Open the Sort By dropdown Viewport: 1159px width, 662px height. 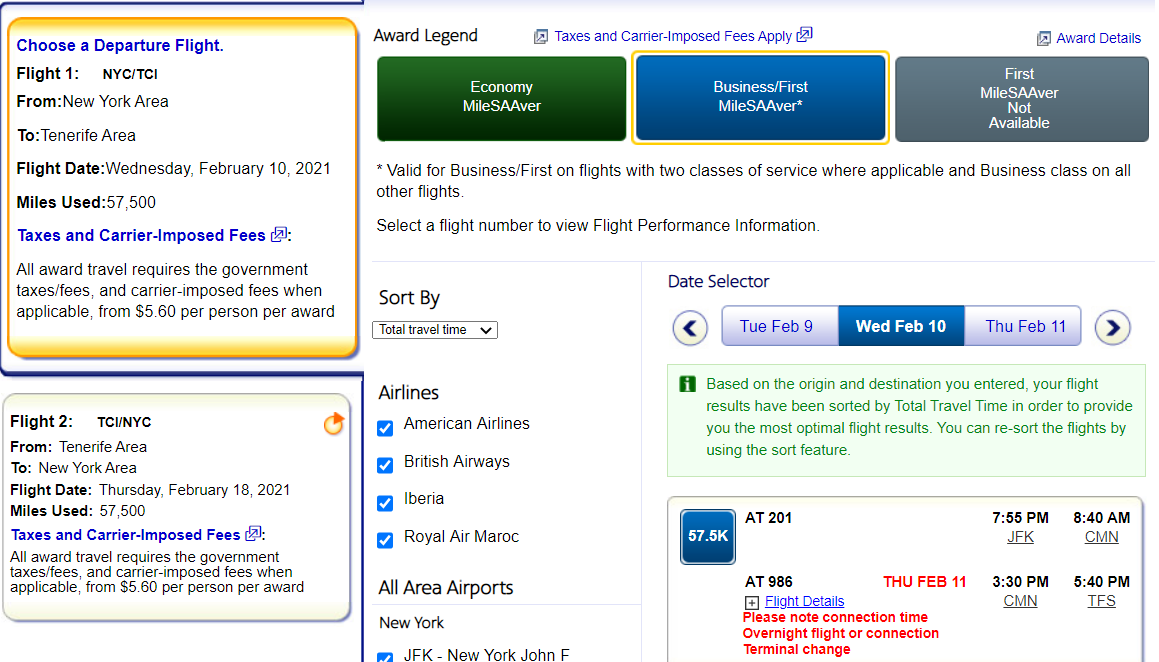[435, 330]
